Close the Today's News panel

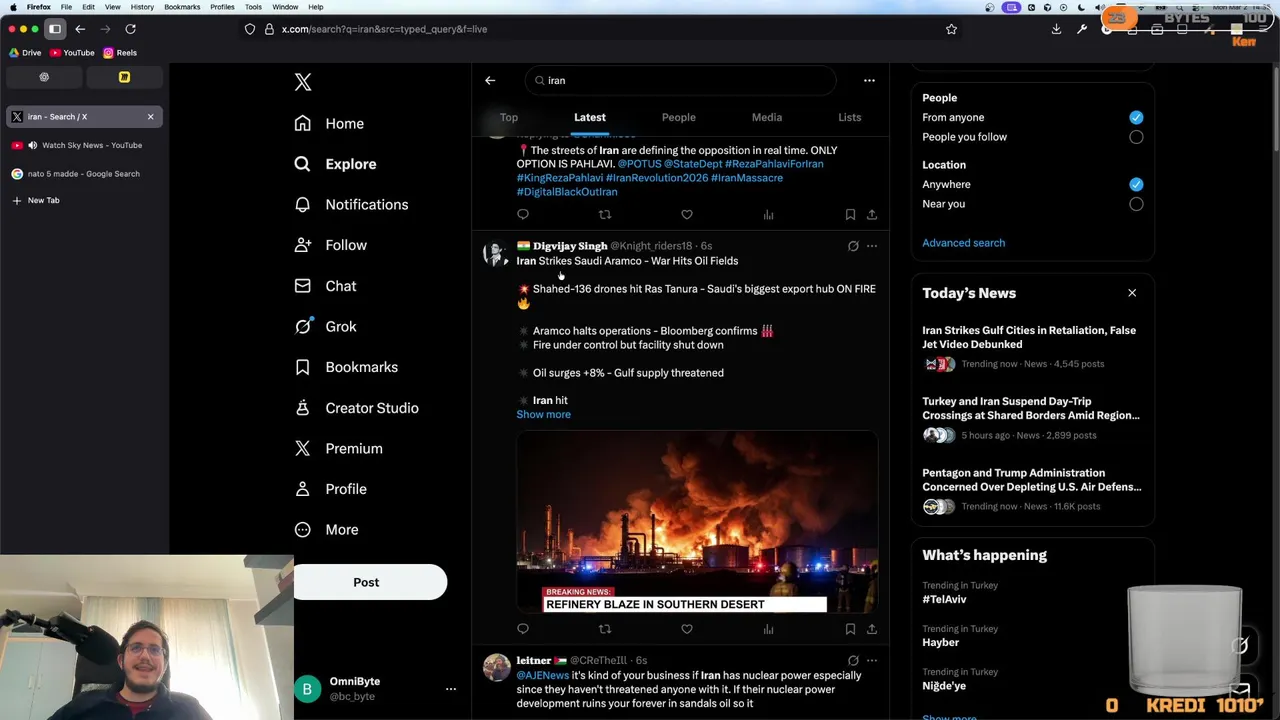(x=1132, y=293)
